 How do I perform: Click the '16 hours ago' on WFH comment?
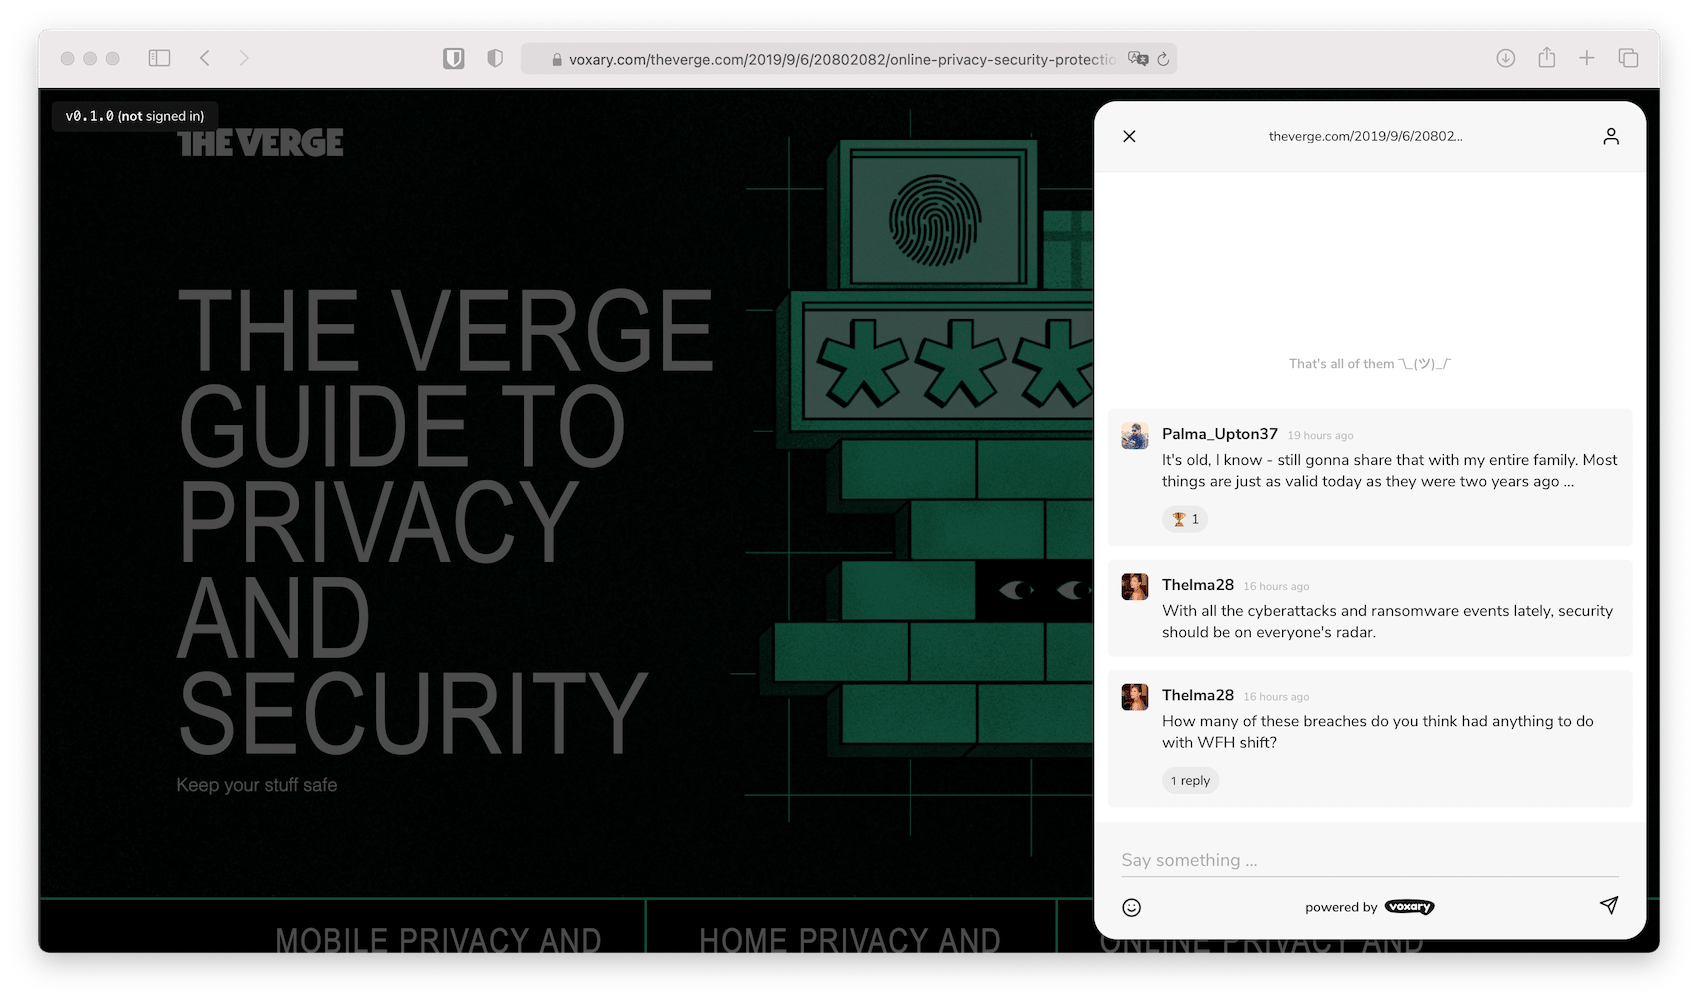[1276, 697]
